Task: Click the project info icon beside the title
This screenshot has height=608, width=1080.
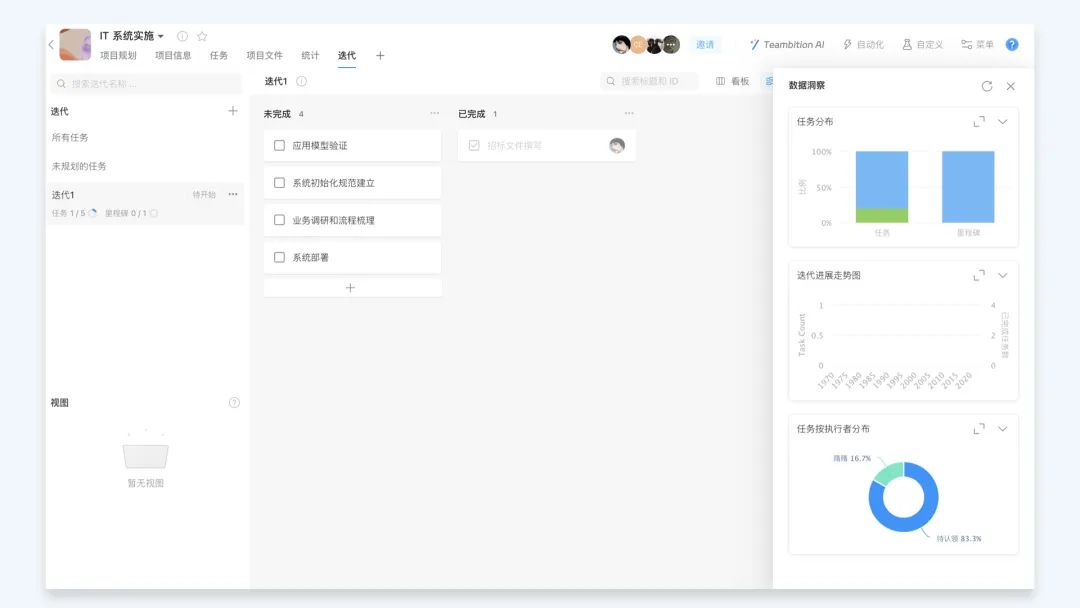Action: [x=182, y=36]
